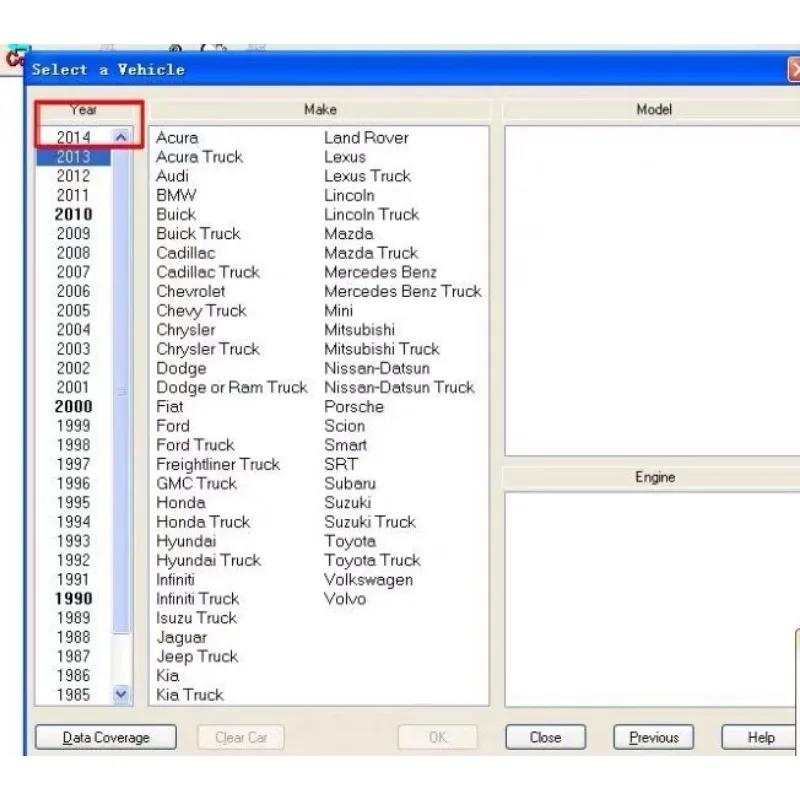
Task: Choose Cadillac make
Action: click(186, 253)
